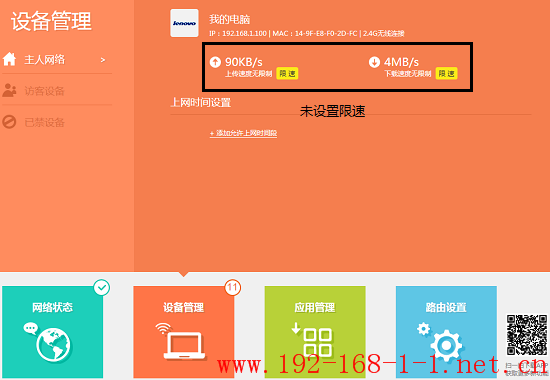Click the 上传速度无限制 label
550x380 pixels.
tap(249, 74)
